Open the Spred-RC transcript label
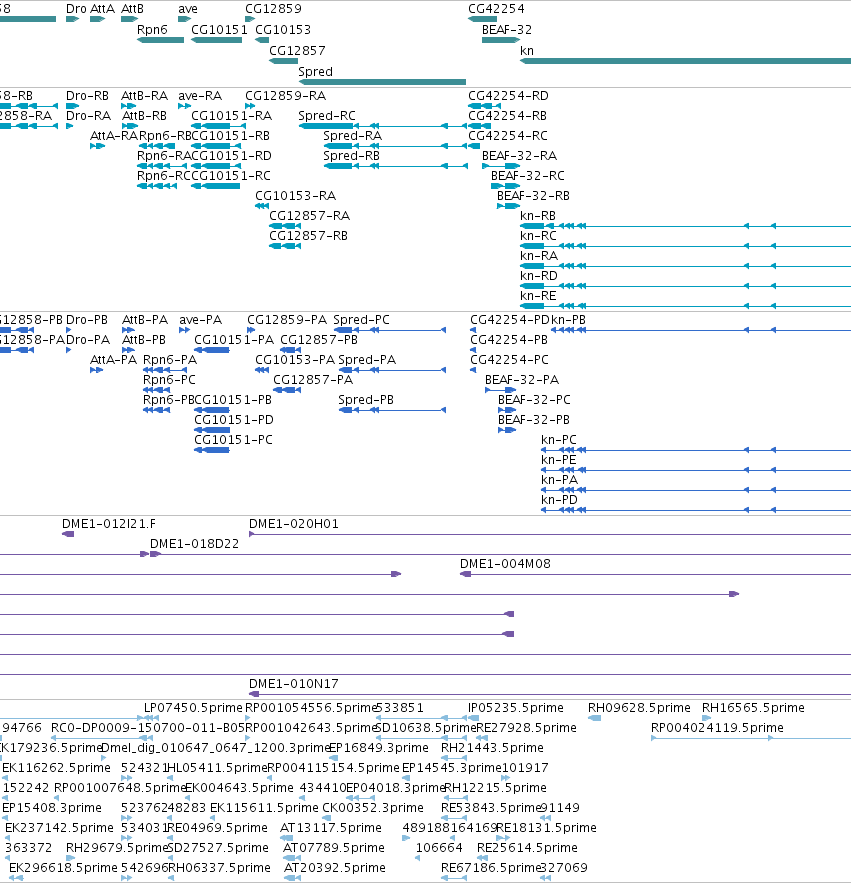Image resolution: width=851 pixels, height=883 pixels. [x=327, y=116]
